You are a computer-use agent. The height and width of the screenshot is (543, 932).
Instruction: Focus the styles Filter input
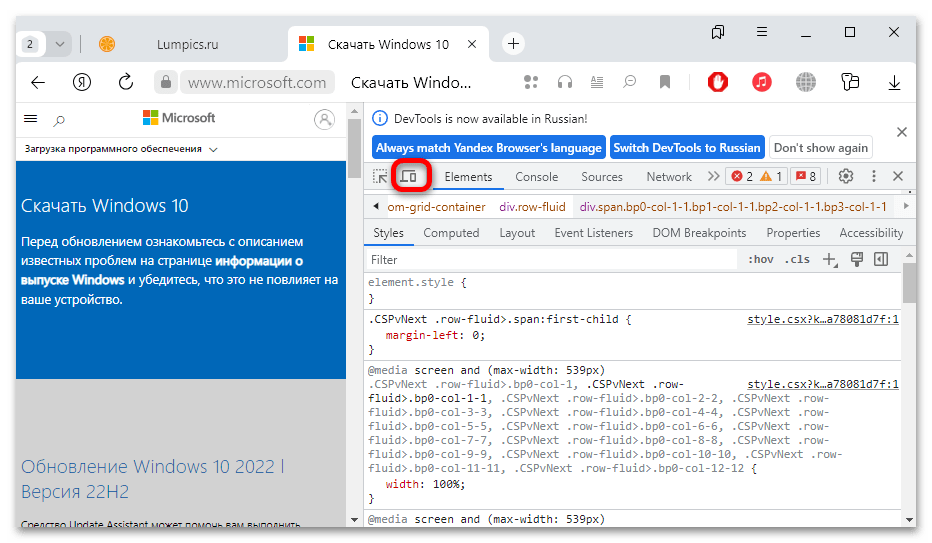pos(550,260)
